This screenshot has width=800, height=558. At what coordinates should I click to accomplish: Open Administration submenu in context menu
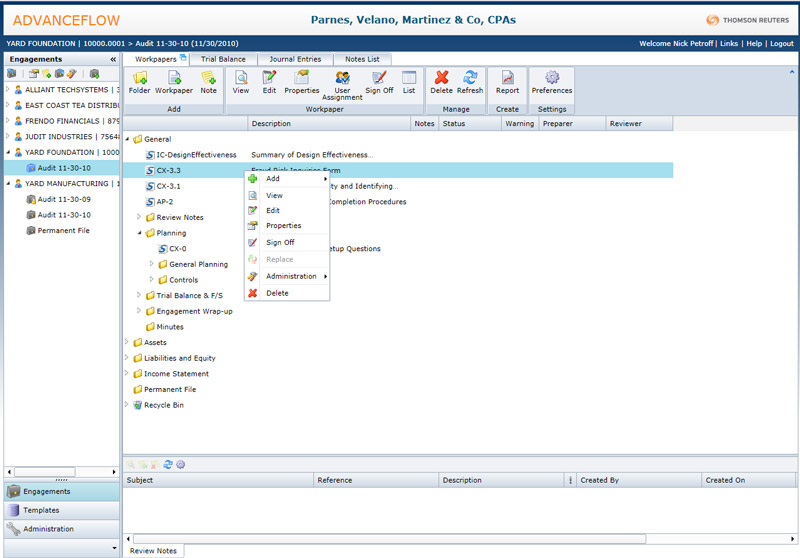[x=291, y=276]
